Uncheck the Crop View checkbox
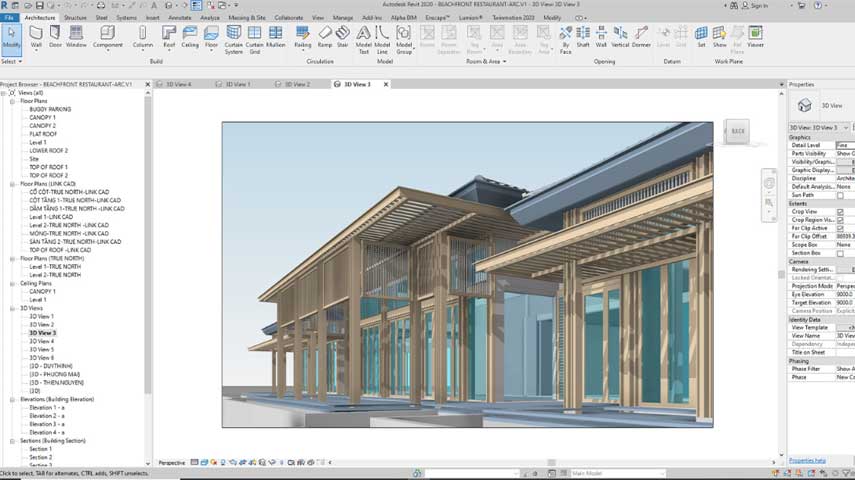 coord(840,212)
